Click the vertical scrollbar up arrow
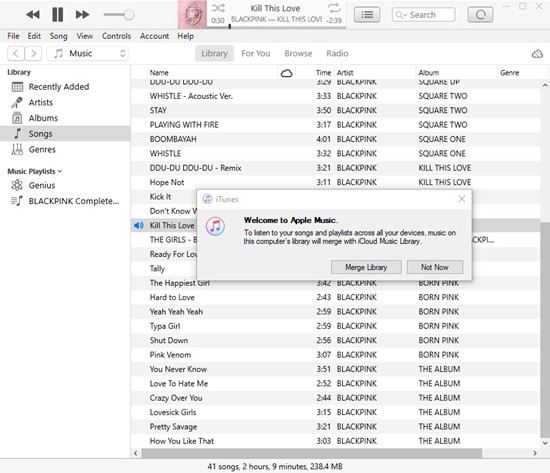This screenshot has width=550, height=473. (x=545, y=85)
